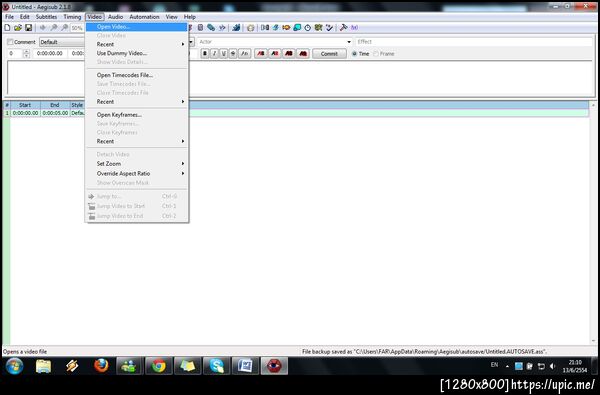Choose Open Video... from Video menu
Image resolution: width=600 pixels, height=395 pixels.
point(137,27)
